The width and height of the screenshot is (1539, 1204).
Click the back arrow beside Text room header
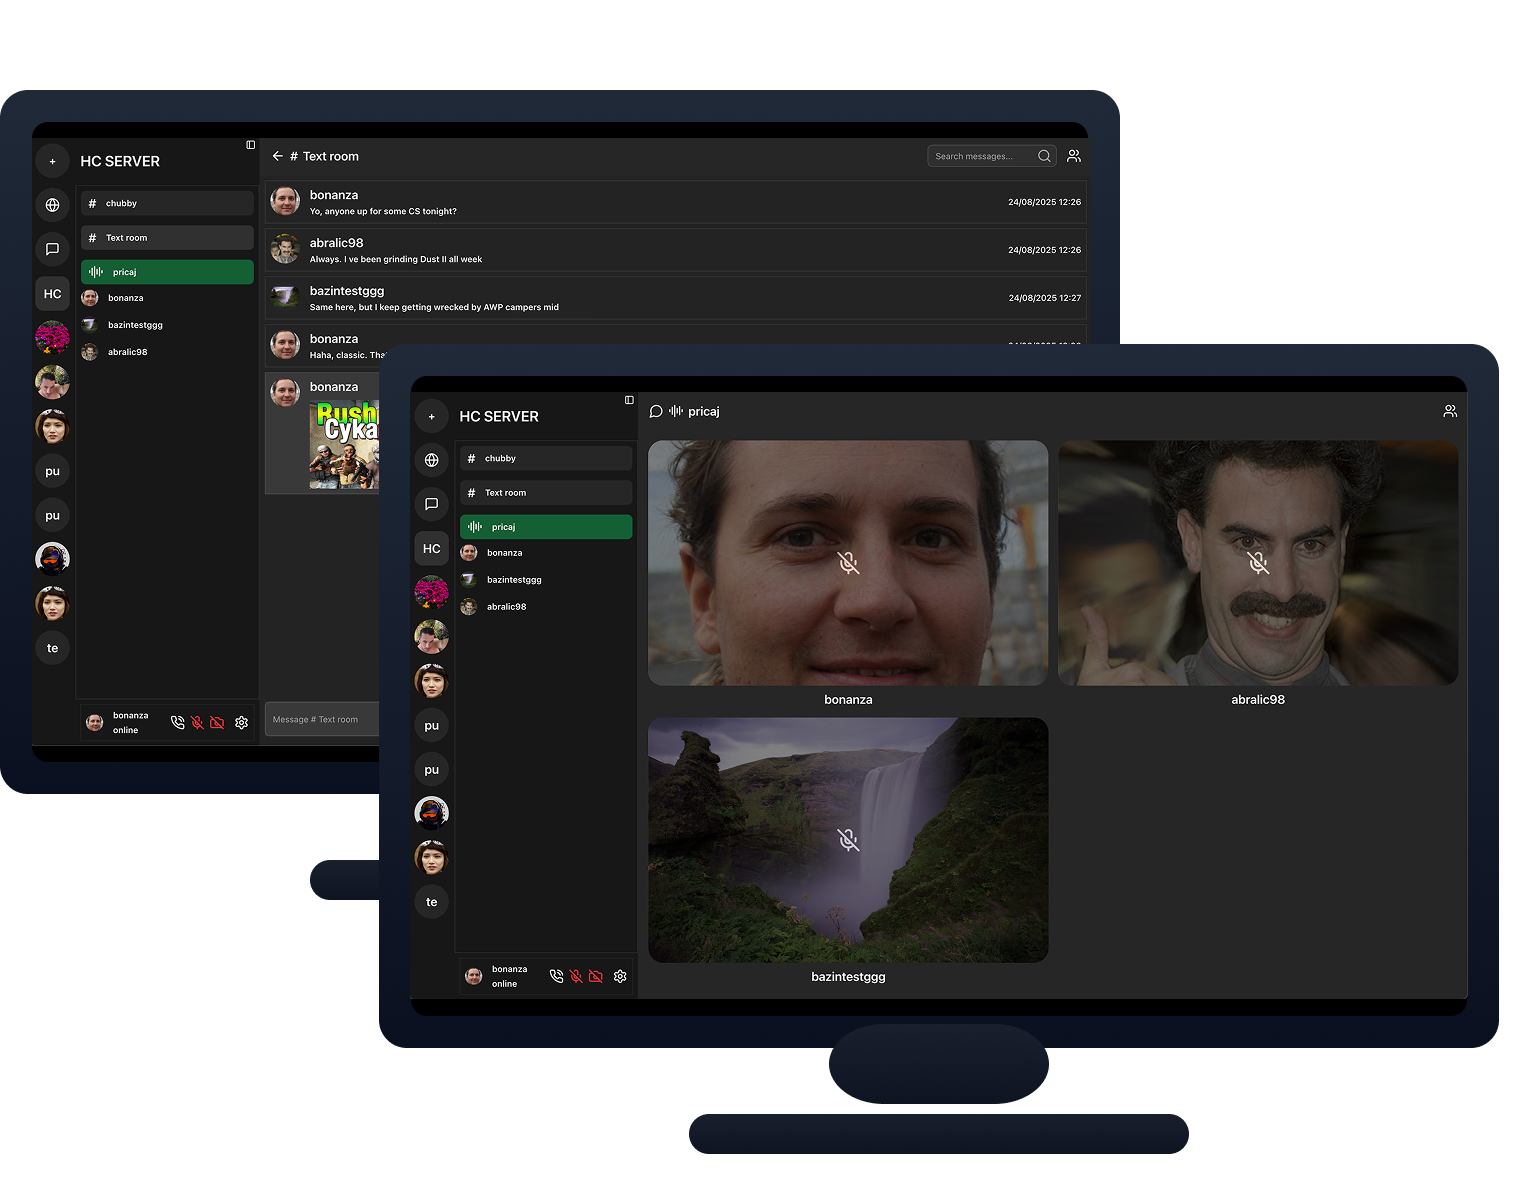pyautogui.click(x=277, y=156)
